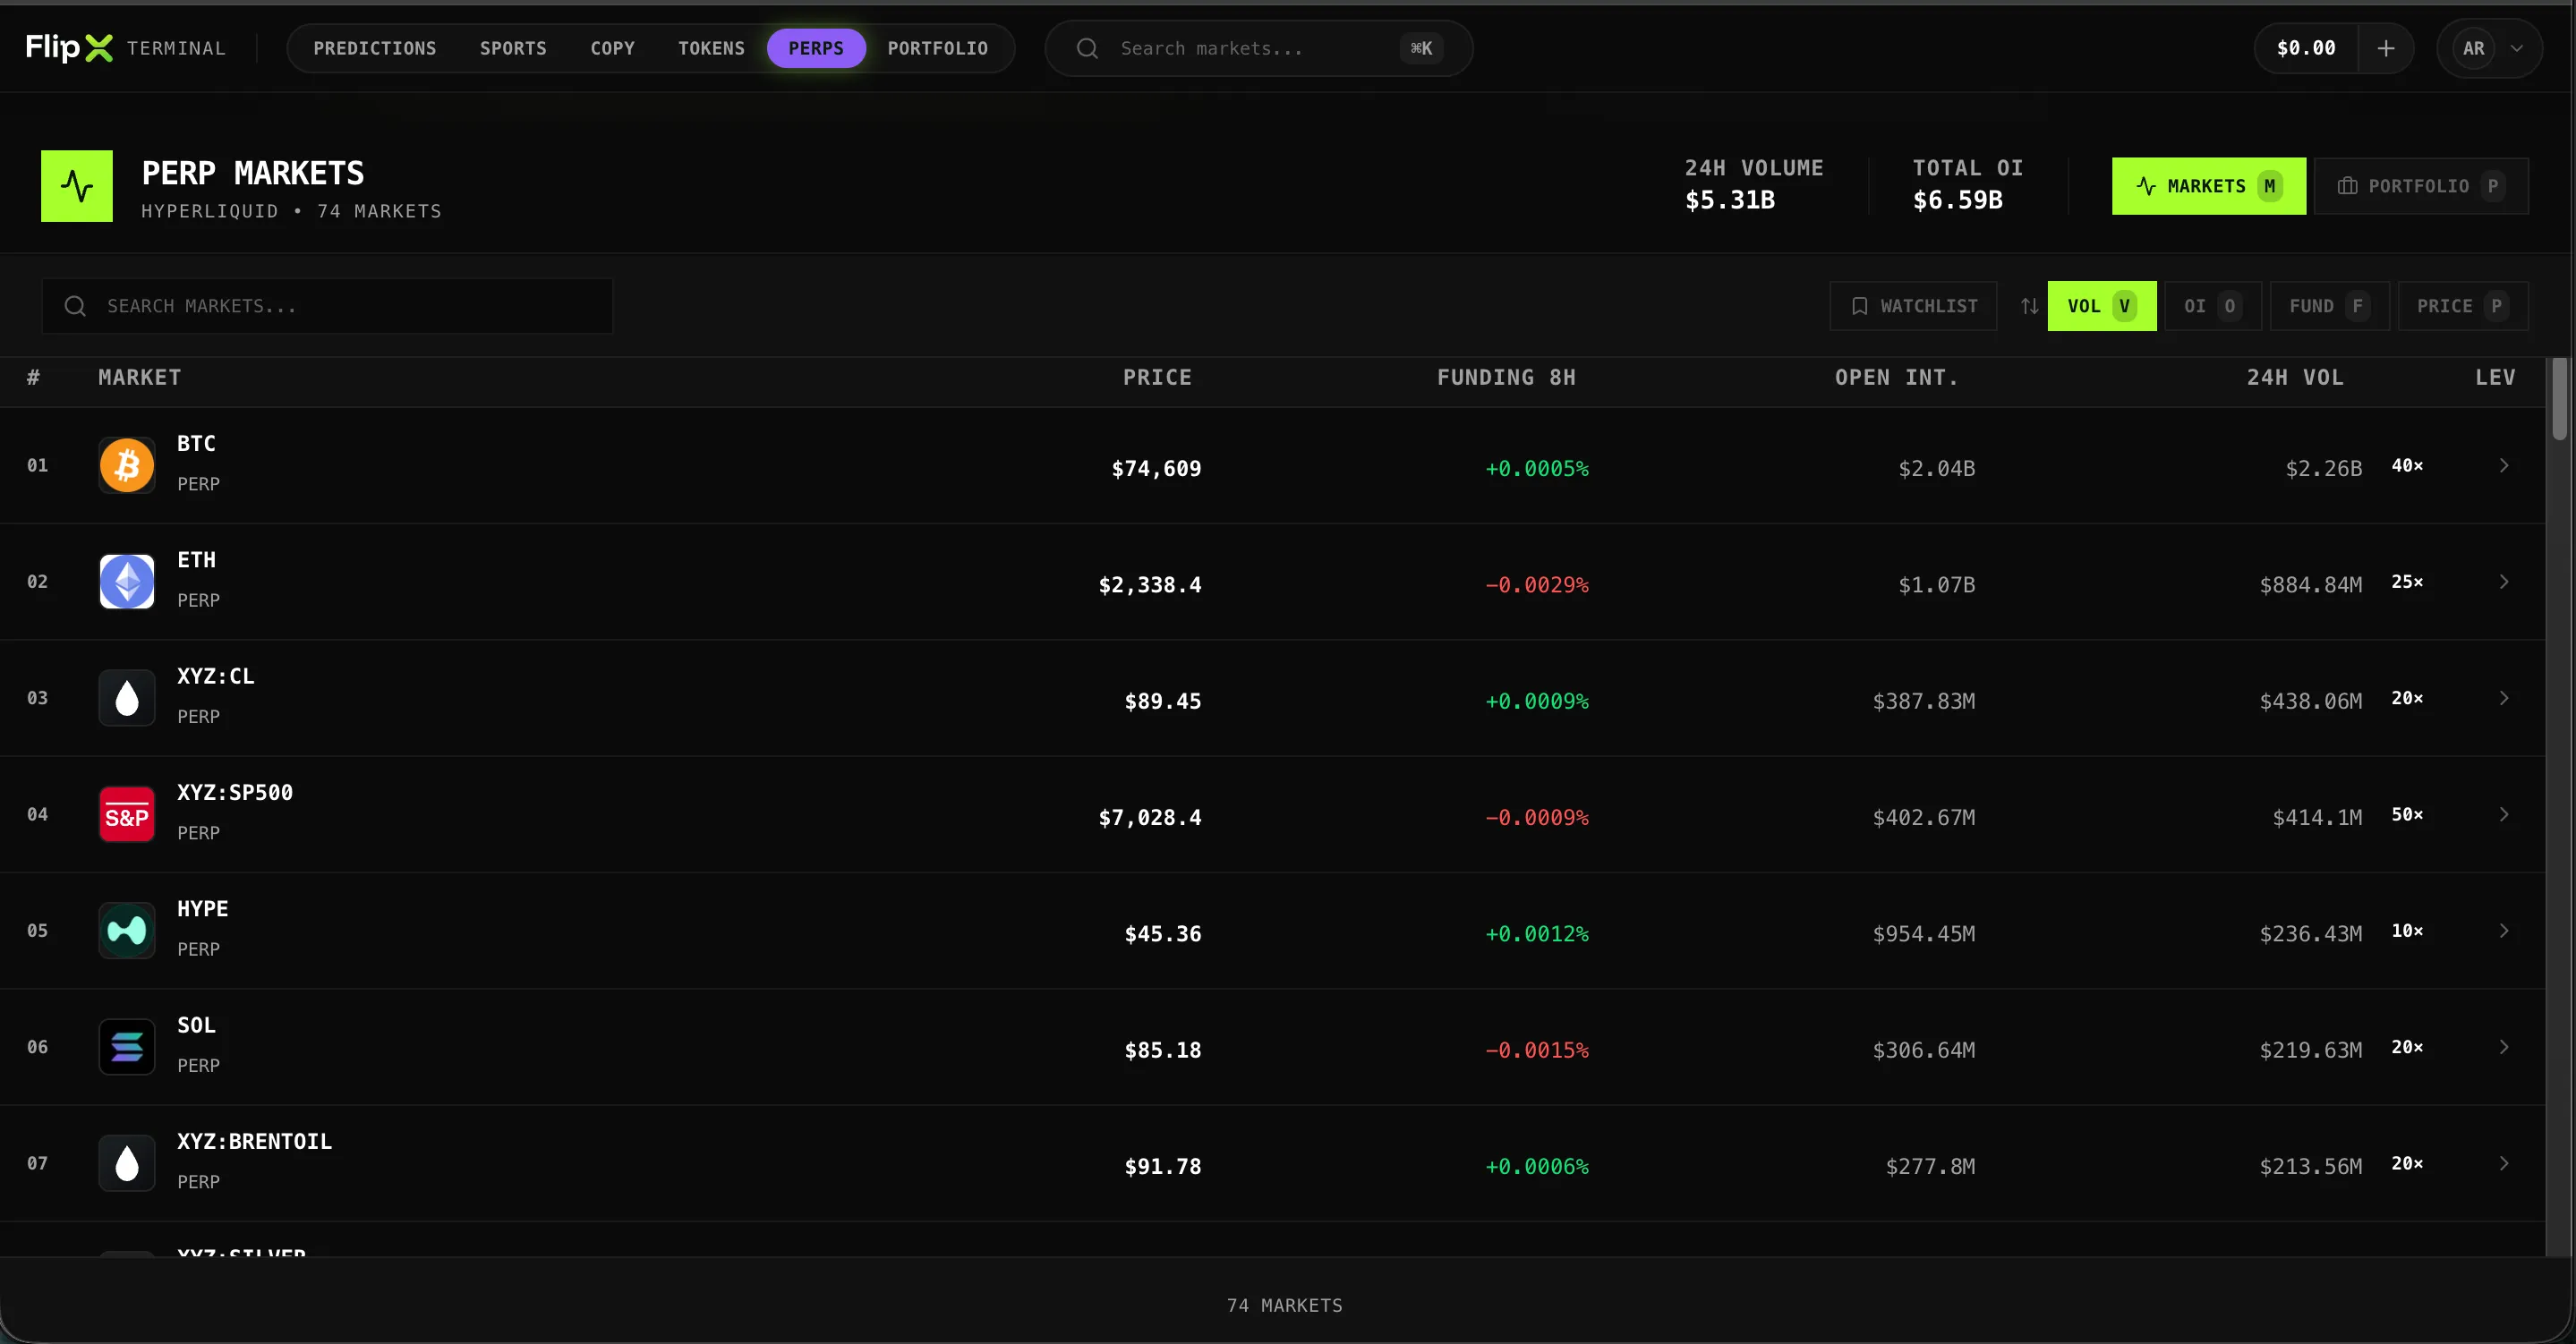2576x1344 pixels.
Task: Expand the SOL market row chevron
Action: point(2504,1046)
